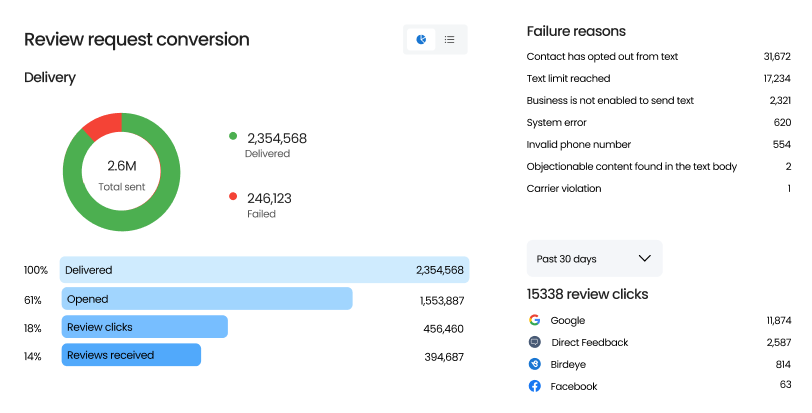Click the 2,587 Direct Feedback value
The width and height of the screenshot is (812, 413).
click(x=779, y=342)
